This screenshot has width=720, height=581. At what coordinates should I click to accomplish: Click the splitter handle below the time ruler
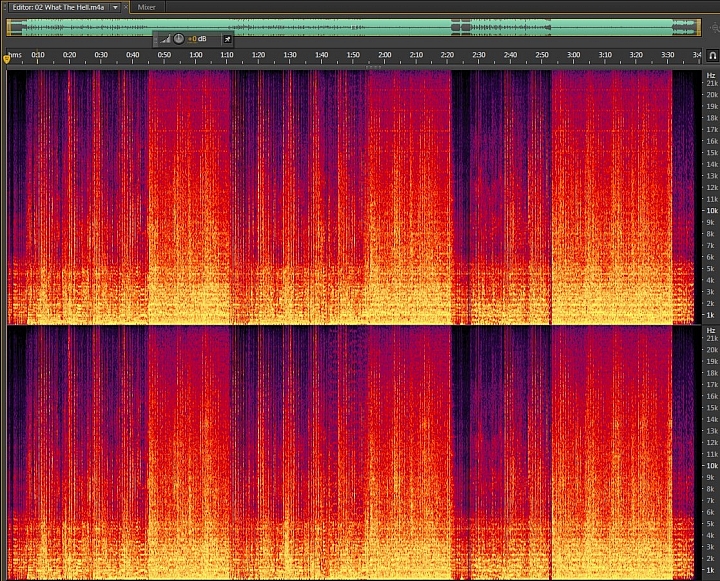click(x=373, y=67)
